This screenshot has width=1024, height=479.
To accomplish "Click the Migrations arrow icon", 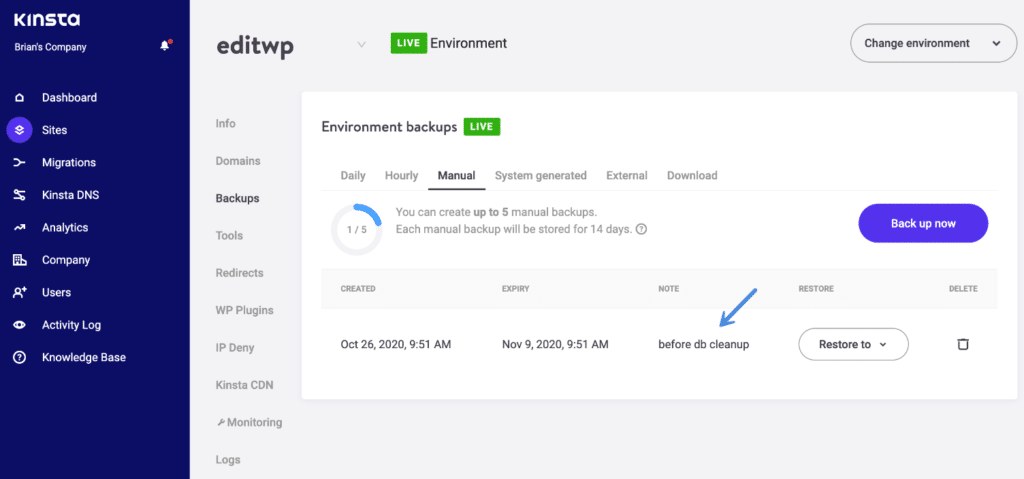I will [20, 163].
